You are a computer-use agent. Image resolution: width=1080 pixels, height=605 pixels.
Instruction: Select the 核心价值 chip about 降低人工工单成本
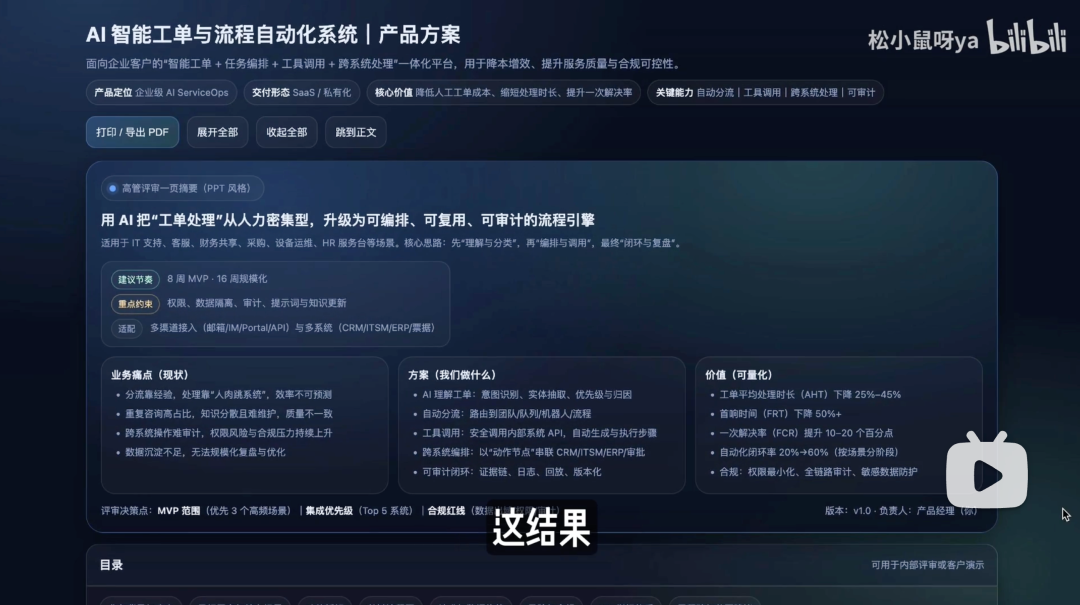pyautogui.click(x=503, y=92)
